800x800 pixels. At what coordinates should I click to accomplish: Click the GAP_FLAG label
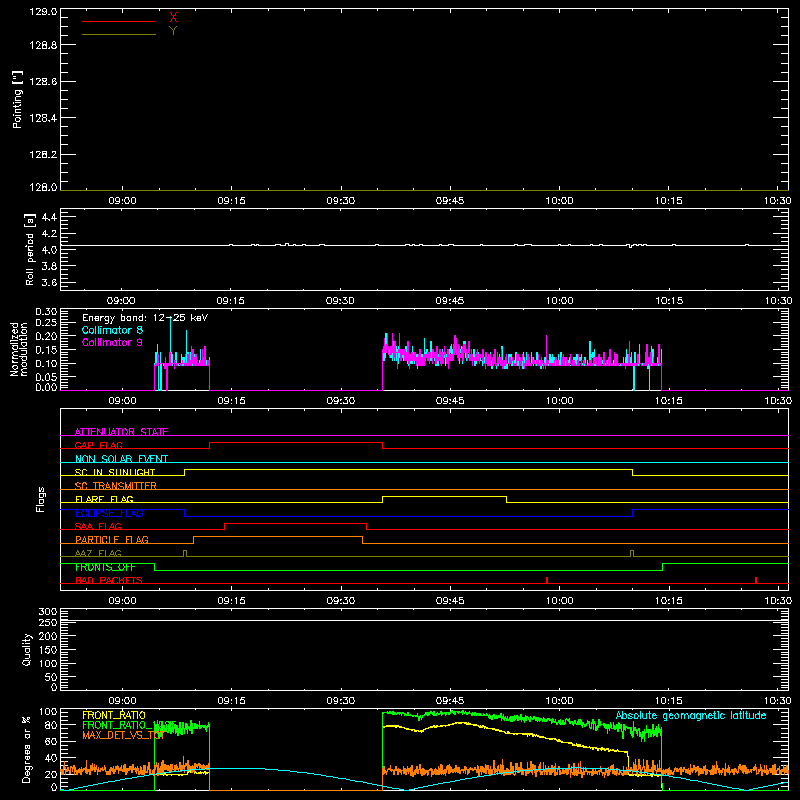[98, 445]
